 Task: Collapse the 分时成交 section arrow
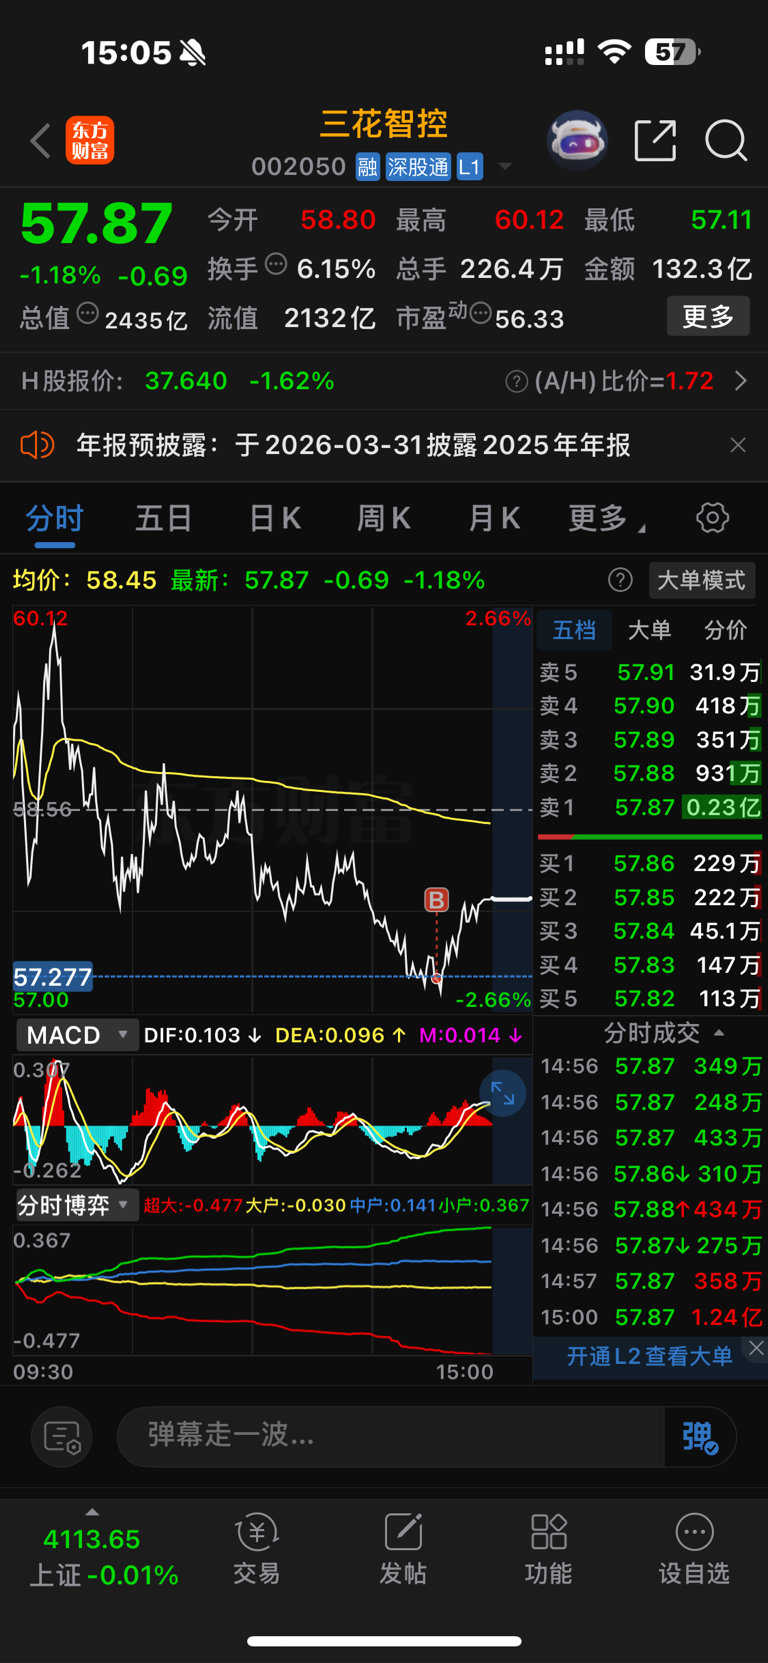click(719, 1032)
